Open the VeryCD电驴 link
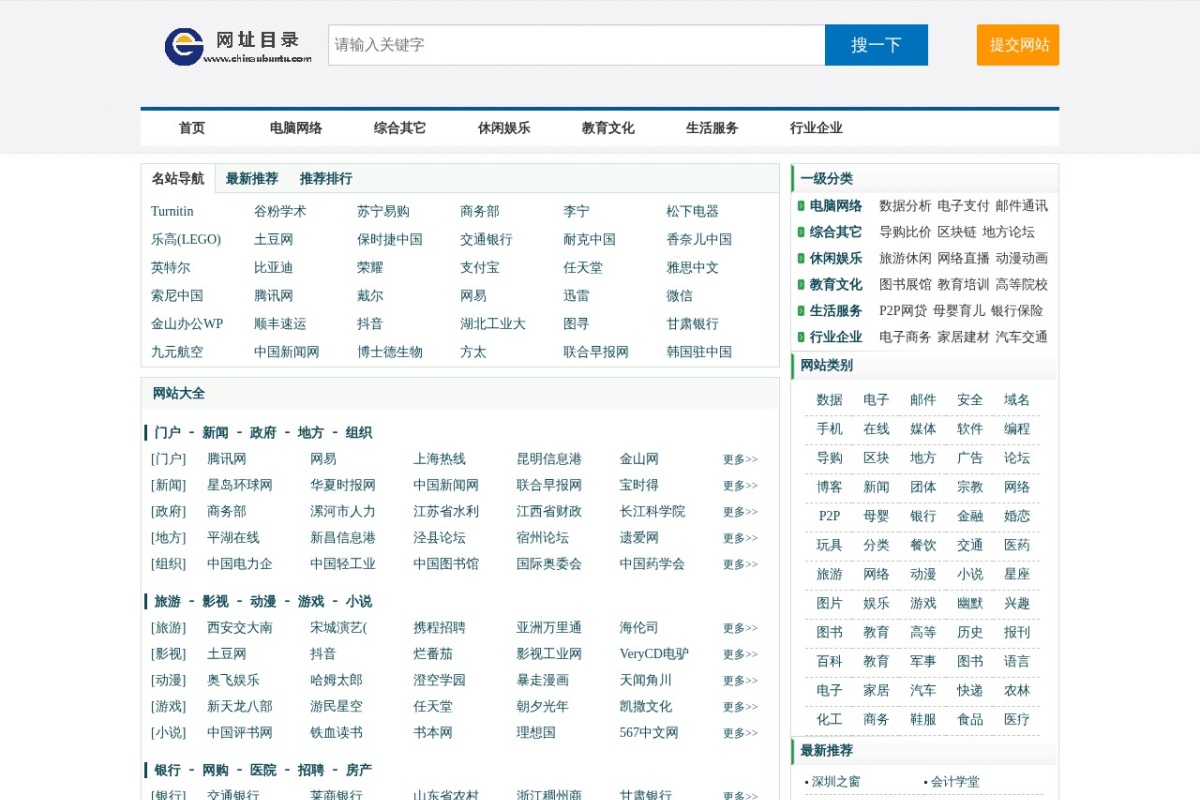This screenshot has width=1200, height=800. pos(654,654)
